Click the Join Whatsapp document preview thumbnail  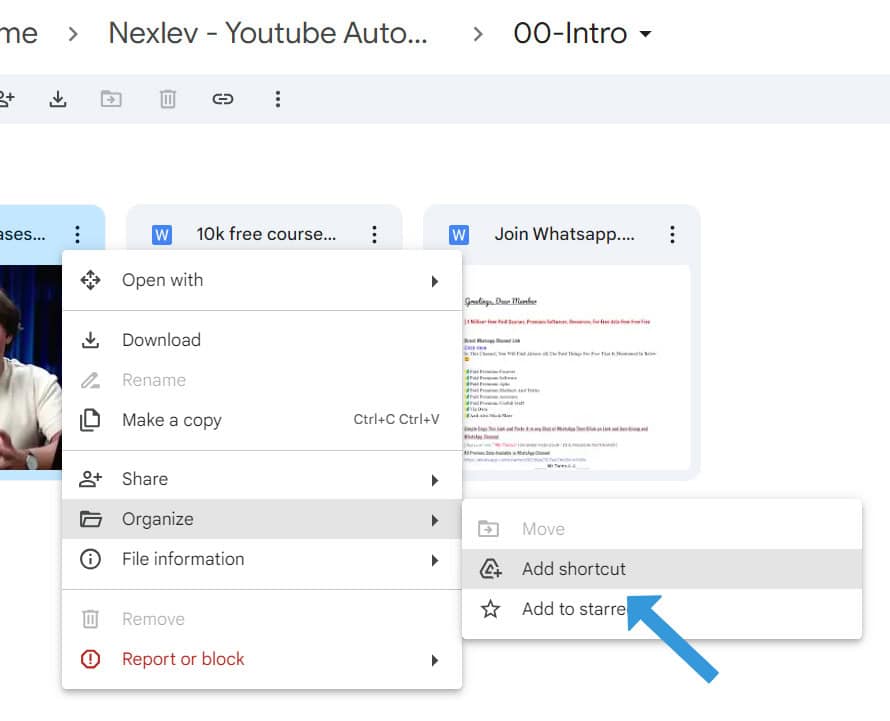pos(576,367)
